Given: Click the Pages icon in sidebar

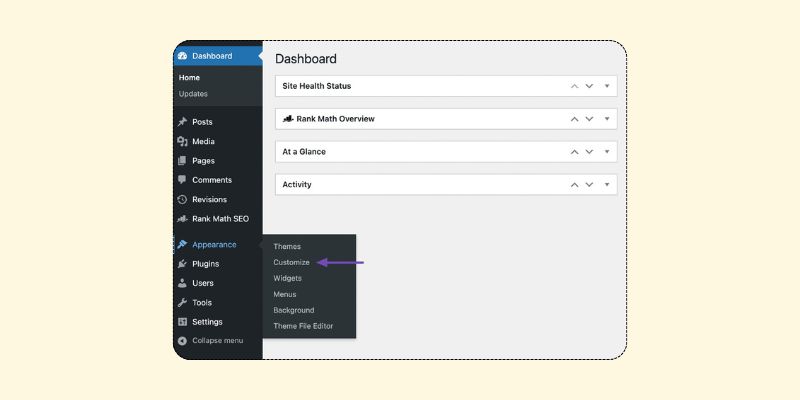Looking at the screenshot, I should click(182, 161).
